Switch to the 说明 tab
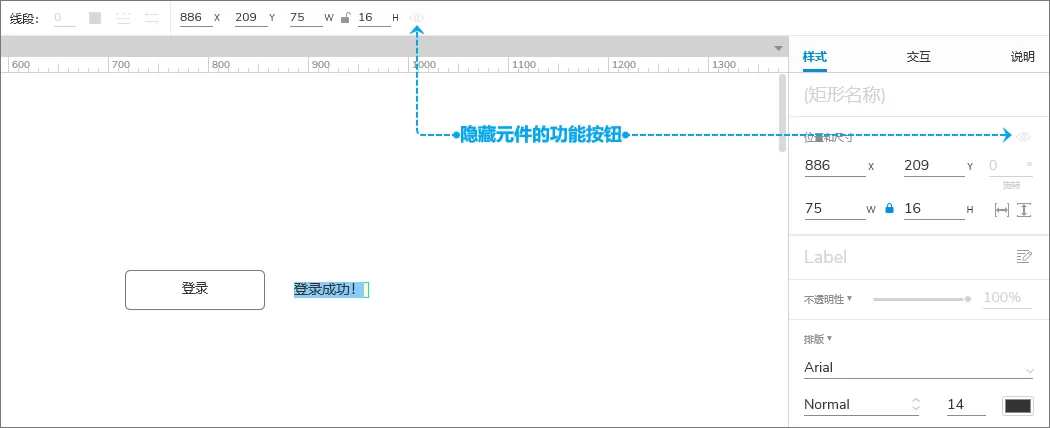Image resolution: width=1050 pixels, height=428 pixels. point(1023,57)
